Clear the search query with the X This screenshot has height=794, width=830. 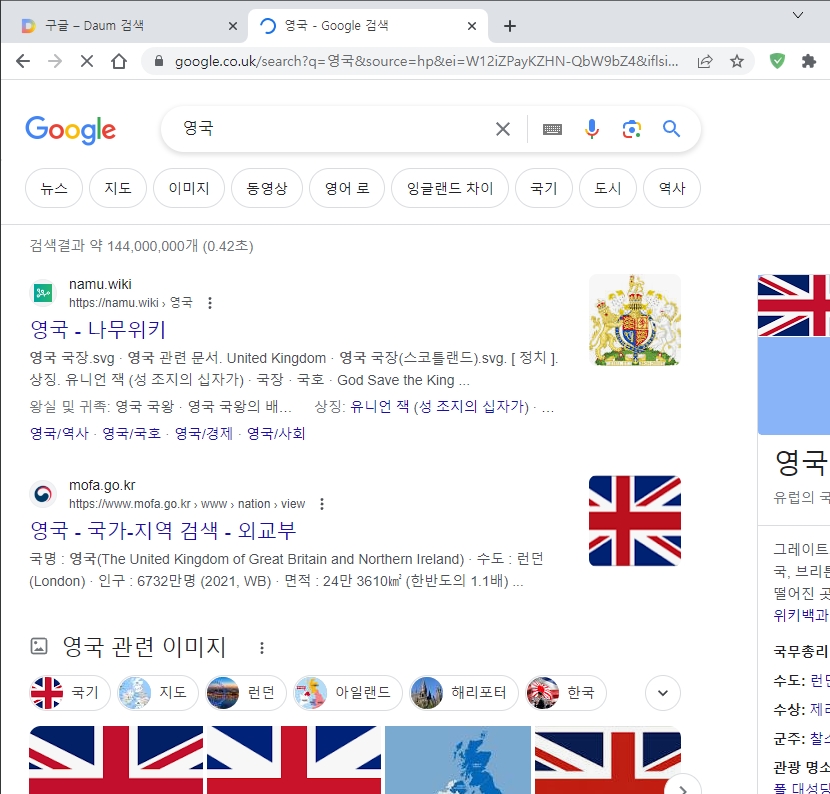pyautogui.click(x=502, y=129)
